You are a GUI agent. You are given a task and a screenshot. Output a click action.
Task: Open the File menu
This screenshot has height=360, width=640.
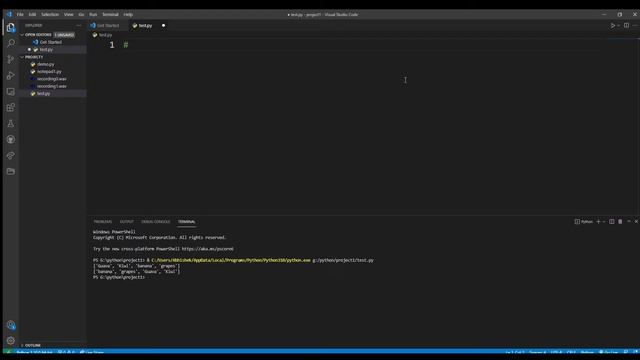point(20,14)
